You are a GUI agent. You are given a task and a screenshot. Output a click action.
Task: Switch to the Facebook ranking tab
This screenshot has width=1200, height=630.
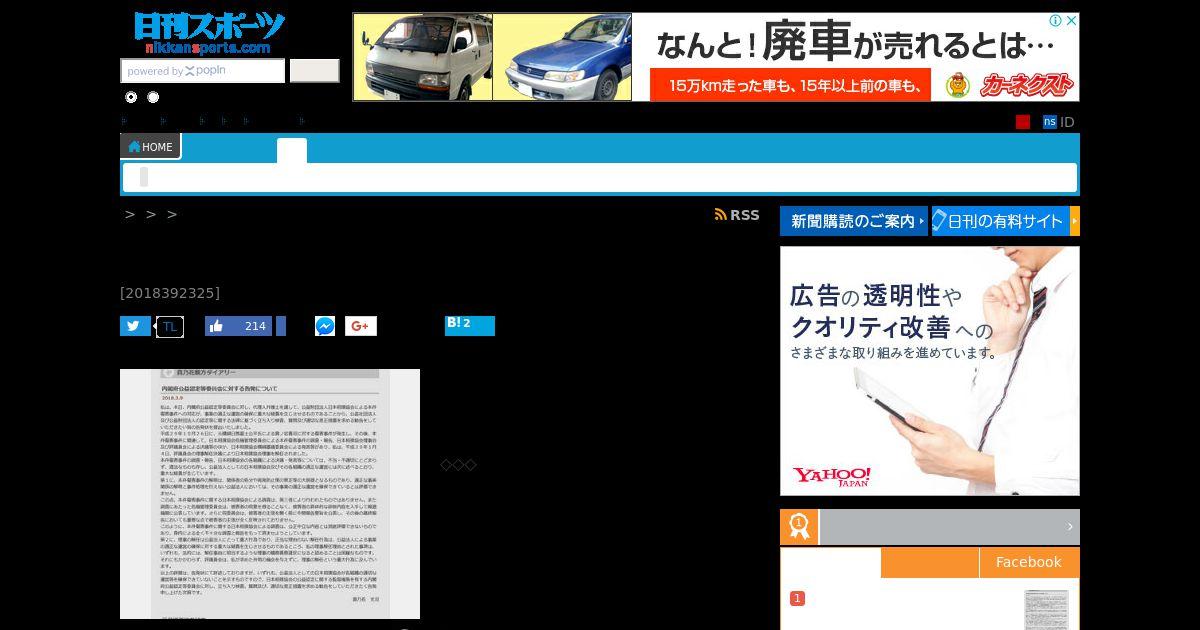(x=1029, y=562)
